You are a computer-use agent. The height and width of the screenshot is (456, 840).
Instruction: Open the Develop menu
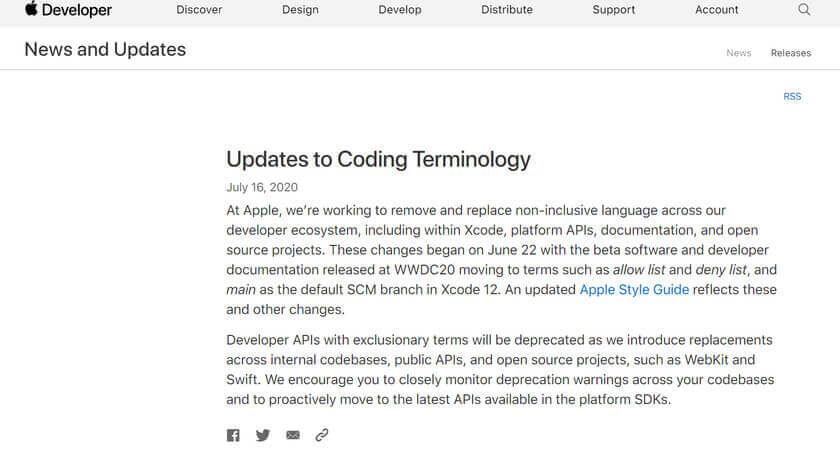pyautogui.click(x=400, y=10)
